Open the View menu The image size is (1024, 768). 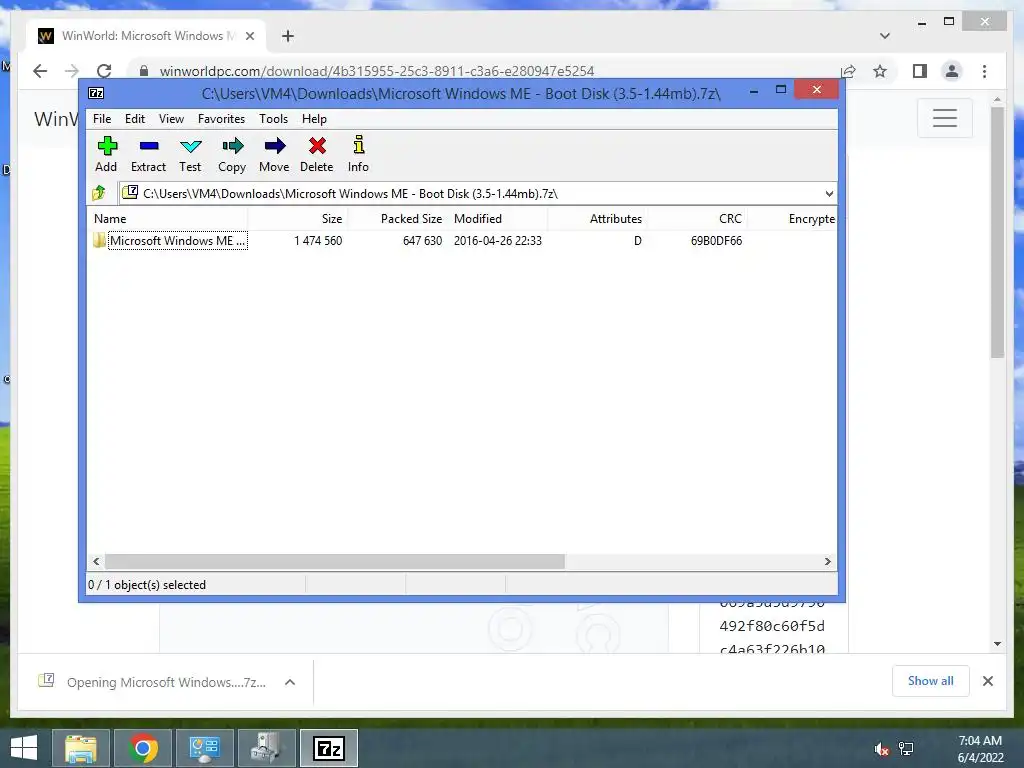pos(171,119)
